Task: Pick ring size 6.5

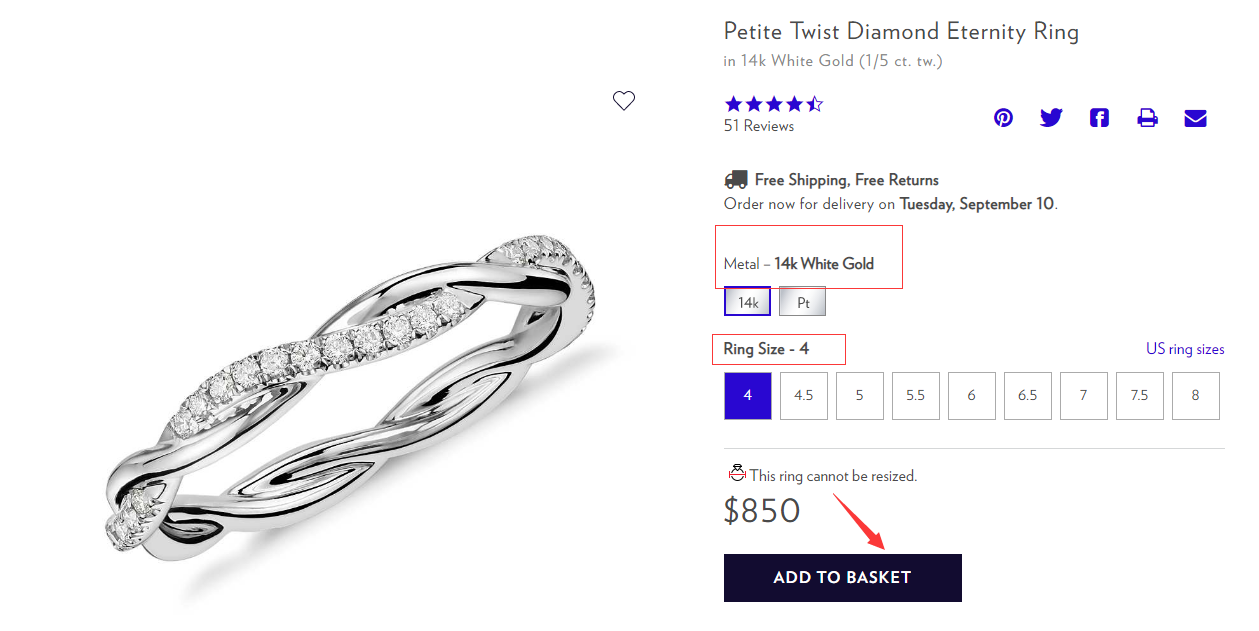Action: 1028,395
